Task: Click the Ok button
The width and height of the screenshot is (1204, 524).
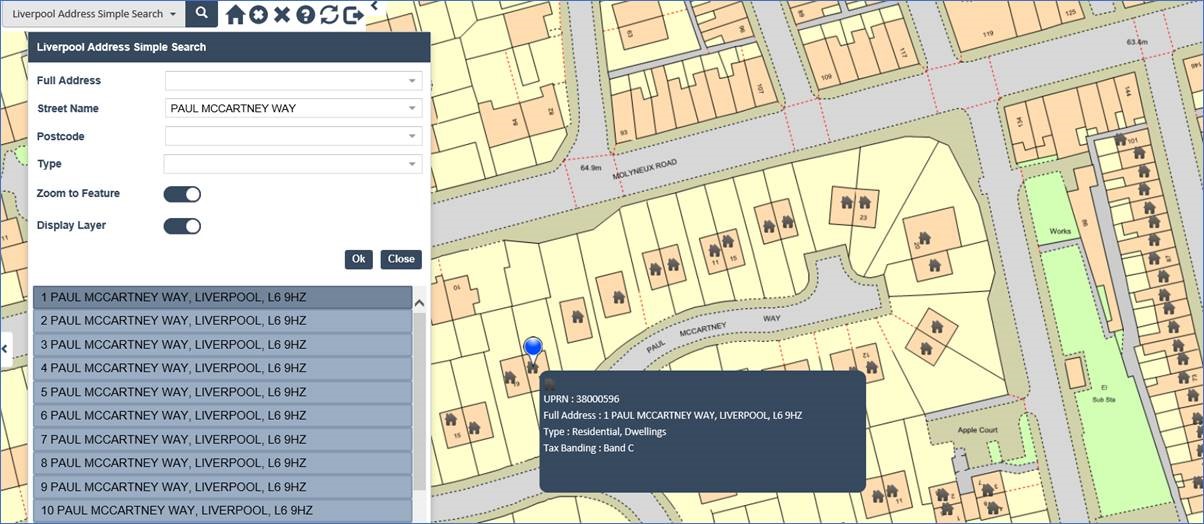Action: click(x=359, y=259)
